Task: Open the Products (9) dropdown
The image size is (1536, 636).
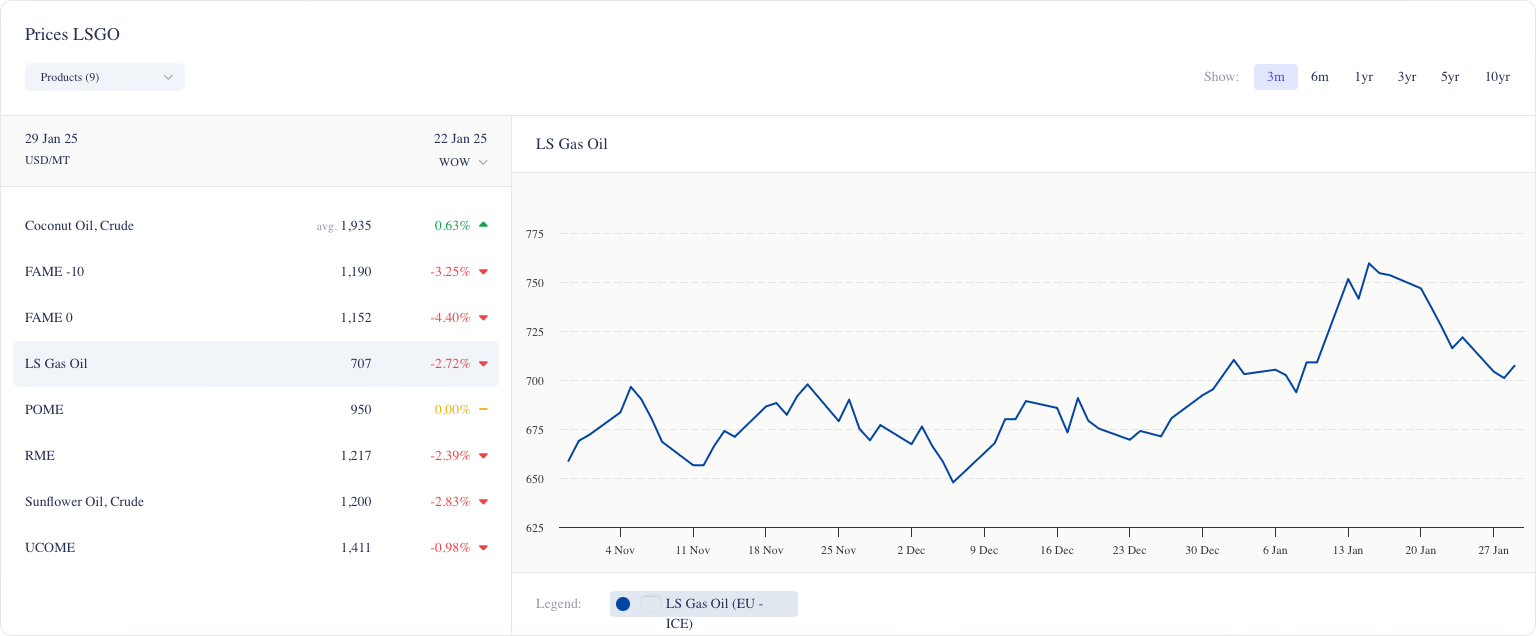Action: coord(104,76)
